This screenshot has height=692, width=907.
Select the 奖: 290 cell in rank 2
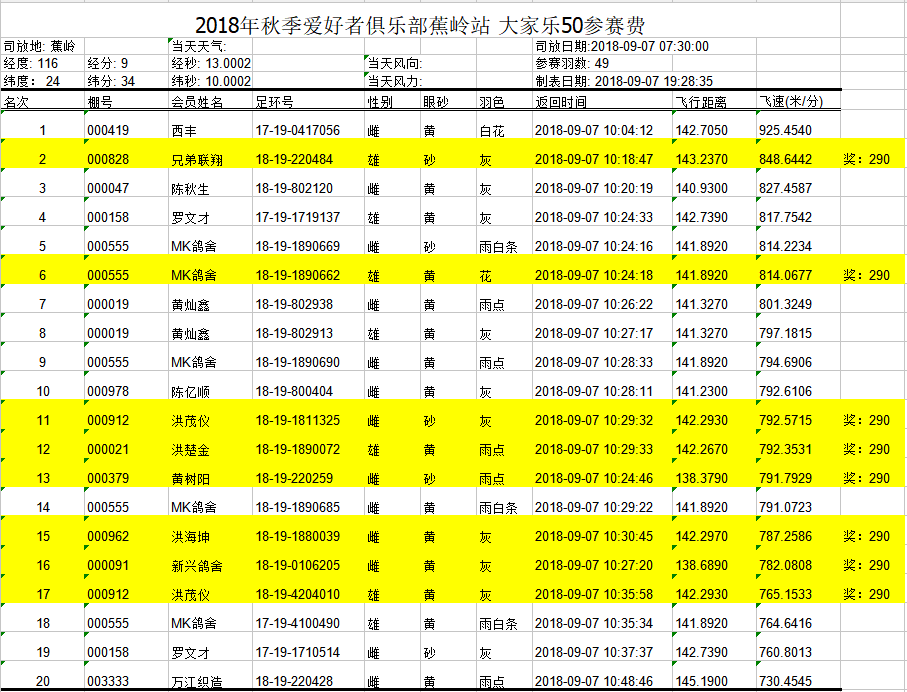(x=866, y=160)
